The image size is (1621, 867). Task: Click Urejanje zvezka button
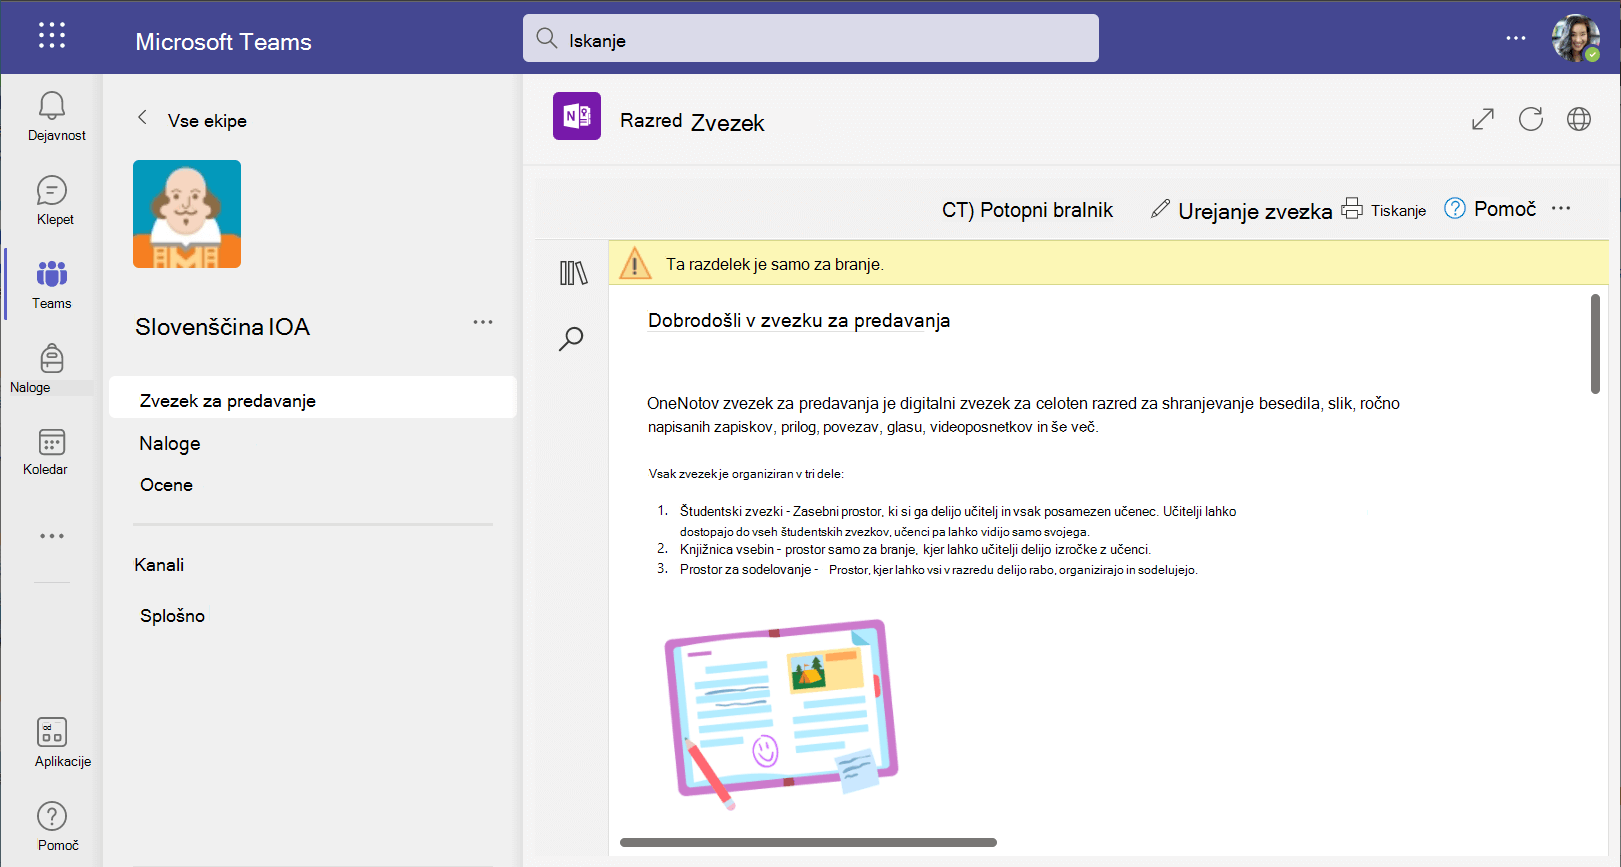pos(1241,210)
